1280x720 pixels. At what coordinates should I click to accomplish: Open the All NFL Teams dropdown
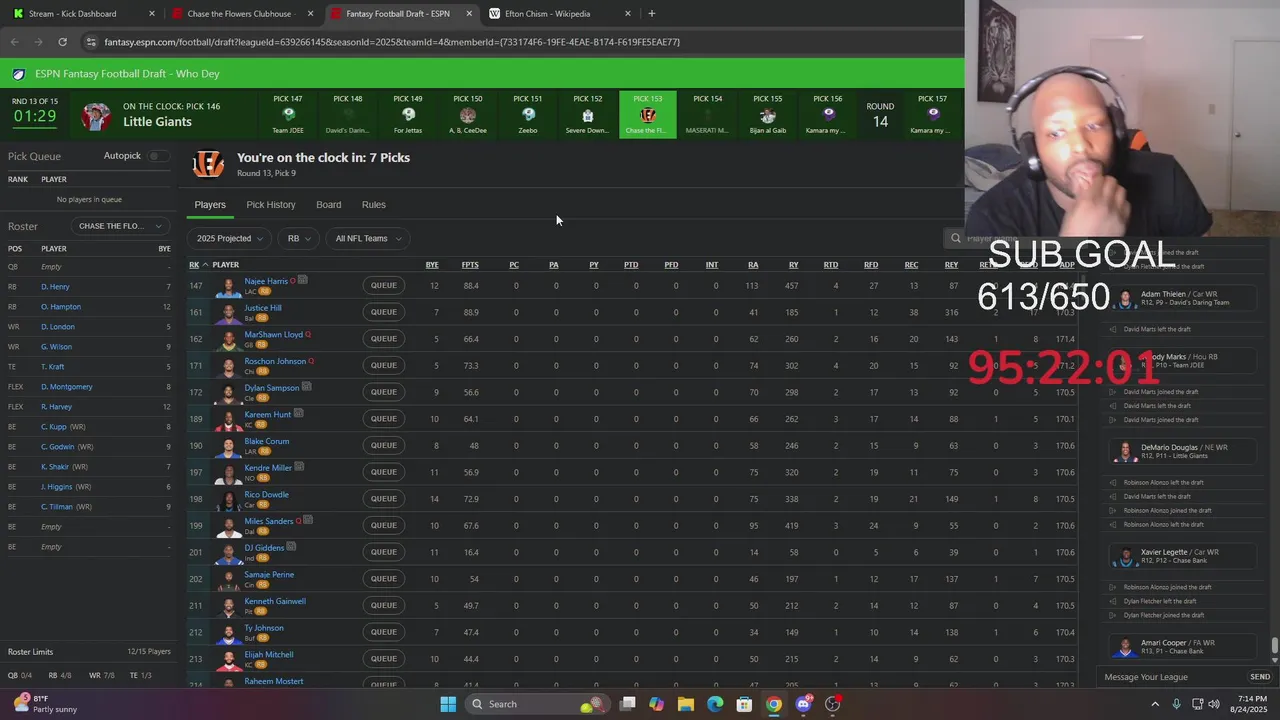[368, 238]
